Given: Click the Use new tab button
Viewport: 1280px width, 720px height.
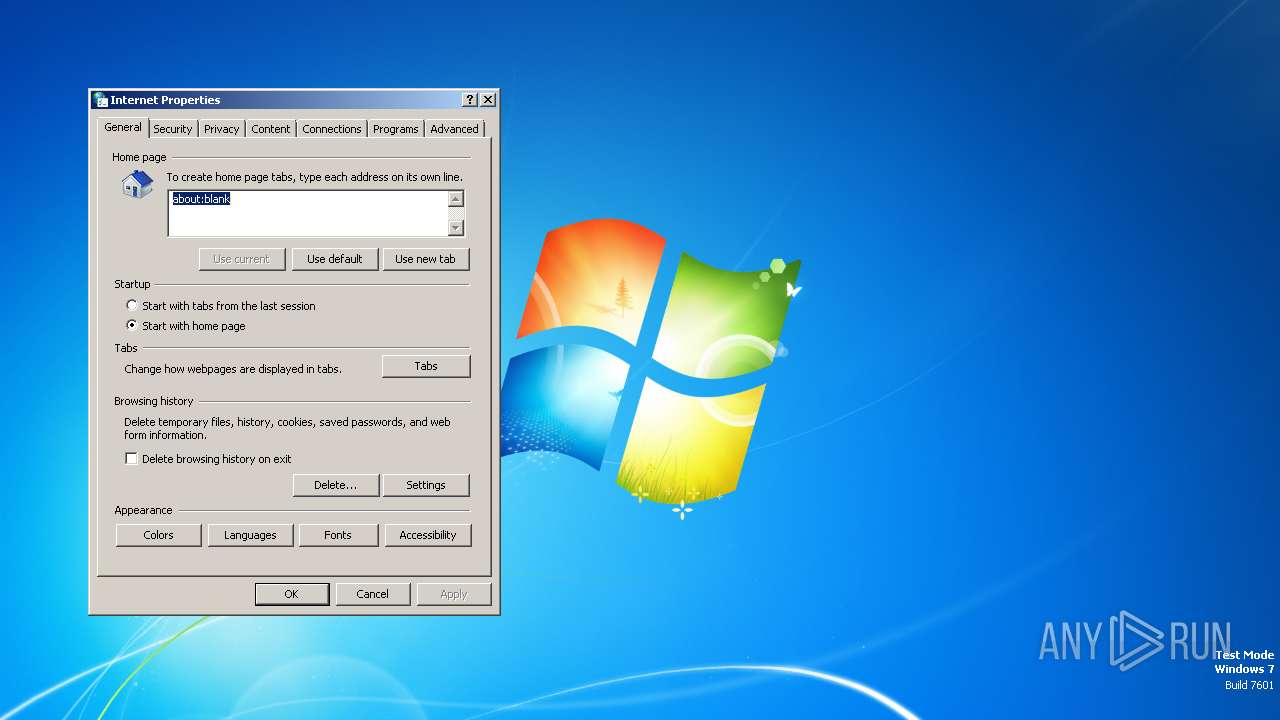Looking at the screenshot, I should point(425,259).
